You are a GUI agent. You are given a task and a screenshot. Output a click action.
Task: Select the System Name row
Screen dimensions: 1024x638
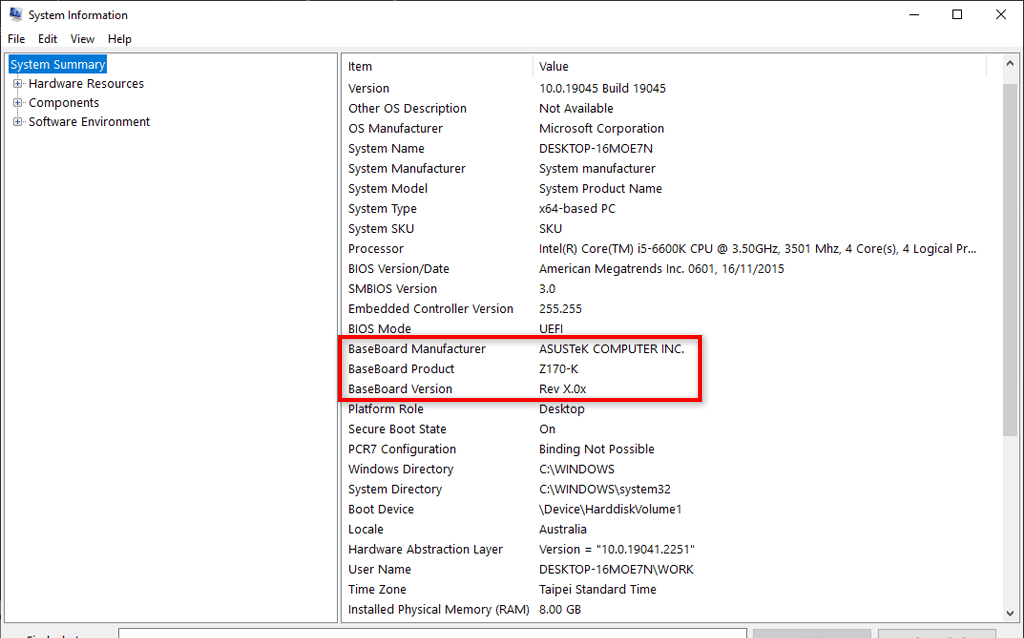click(665, 149)
